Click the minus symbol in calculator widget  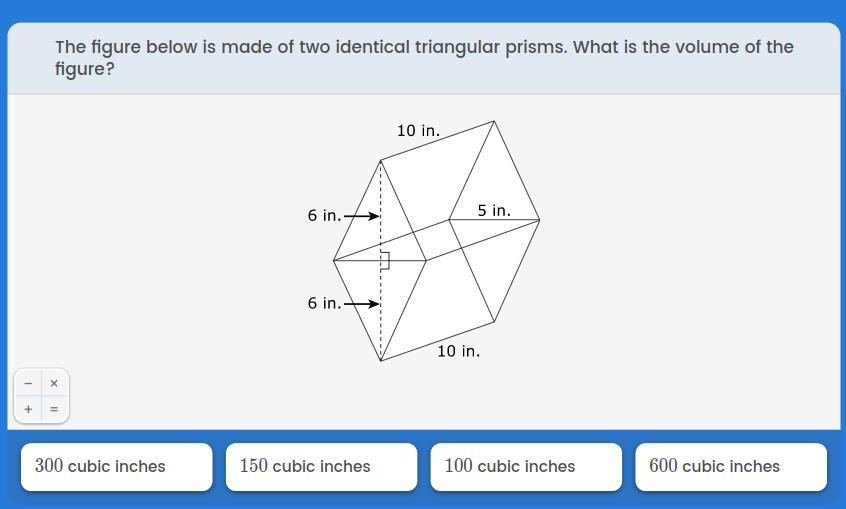coord(28,383)
